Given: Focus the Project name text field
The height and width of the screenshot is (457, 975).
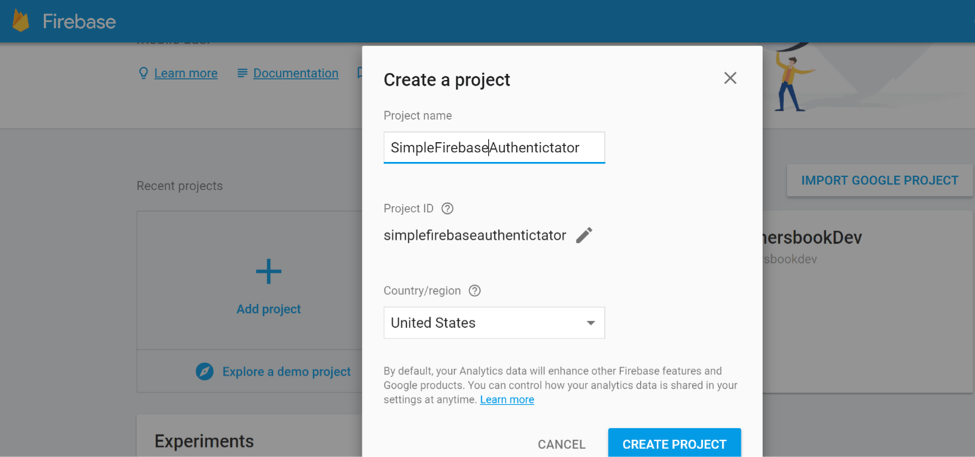Looking at the screenshot, I should click(494, 148).
